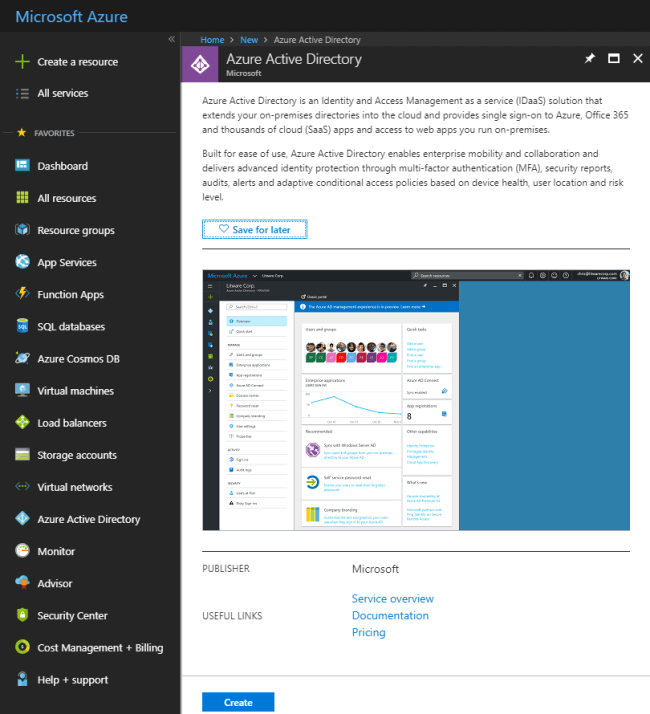Close the Azure Active Directory blade
Screen dimensions: 650x714
(x=638, y=58)
